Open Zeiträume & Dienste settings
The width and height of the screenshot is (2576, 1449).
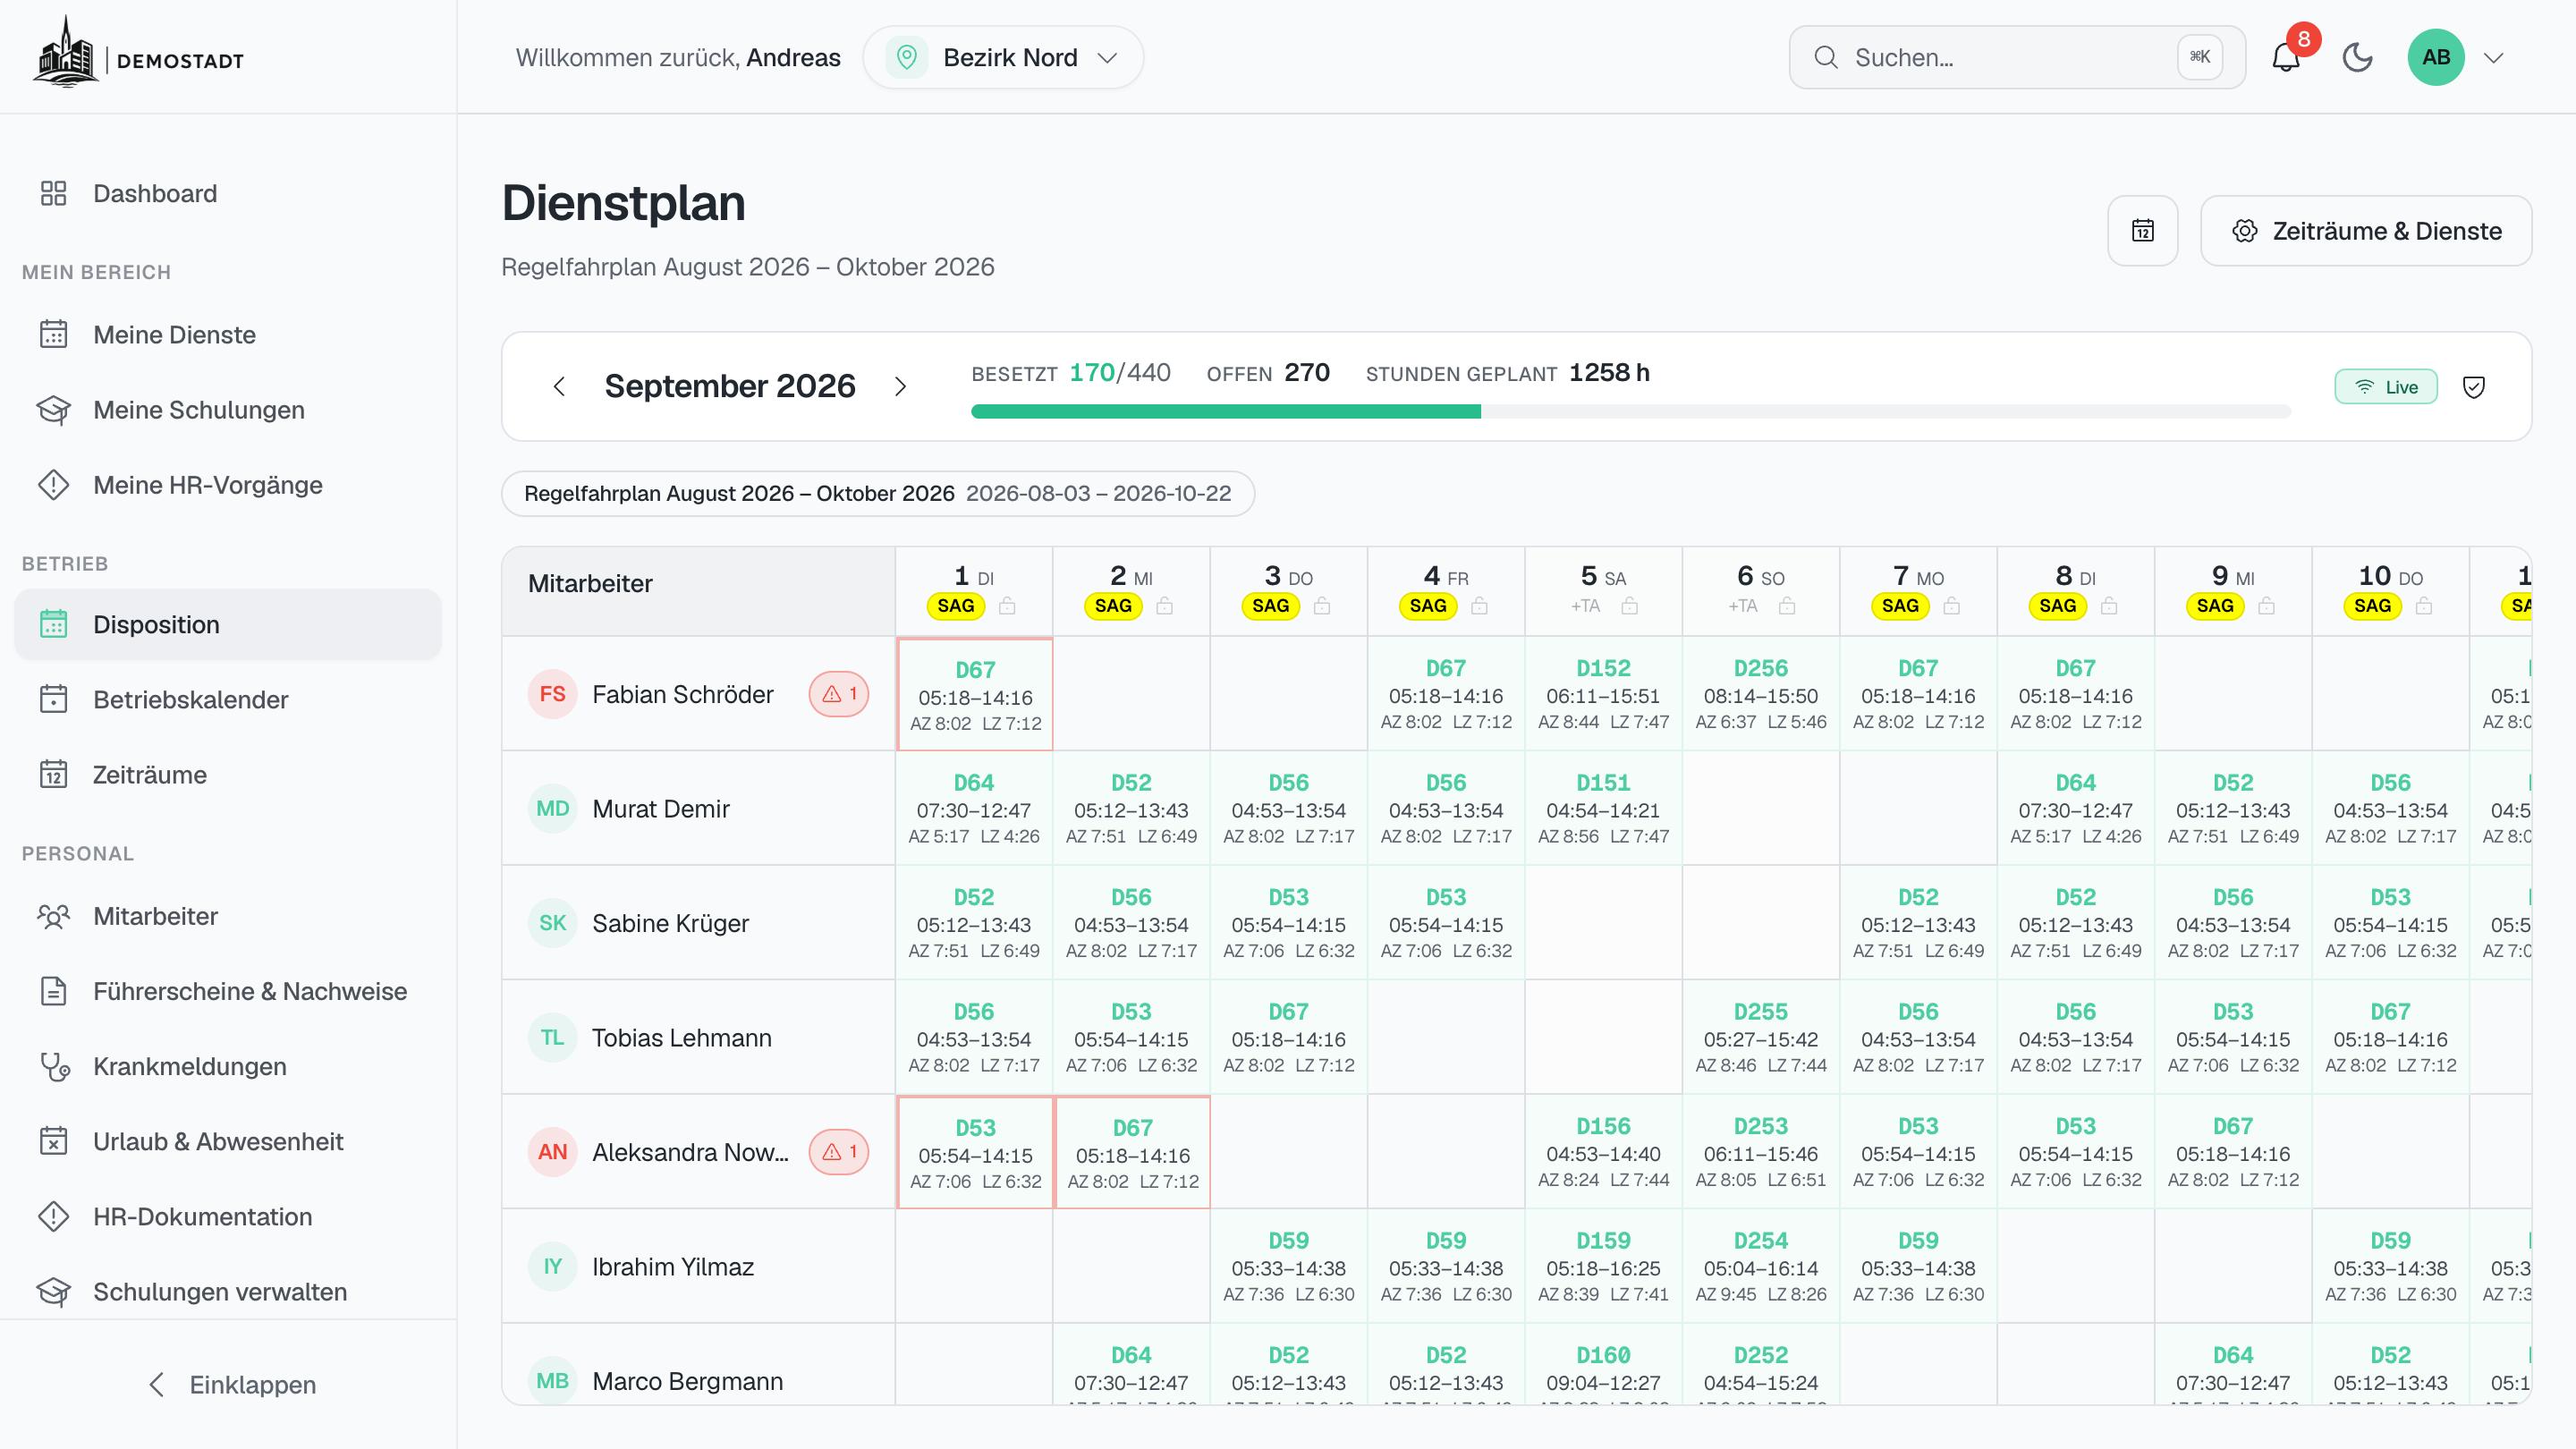point(2366,231)
